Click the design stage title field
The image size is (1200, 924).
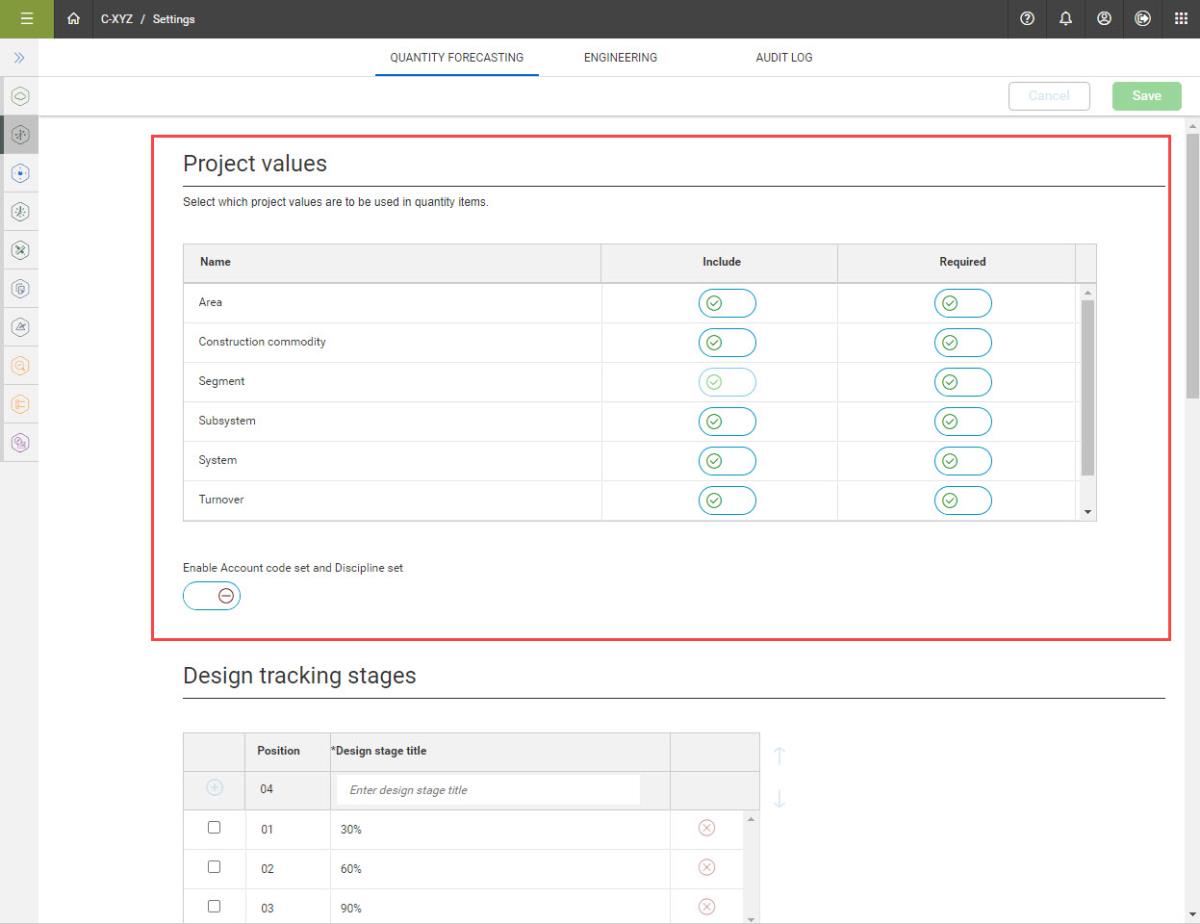(x=488, y=790)
